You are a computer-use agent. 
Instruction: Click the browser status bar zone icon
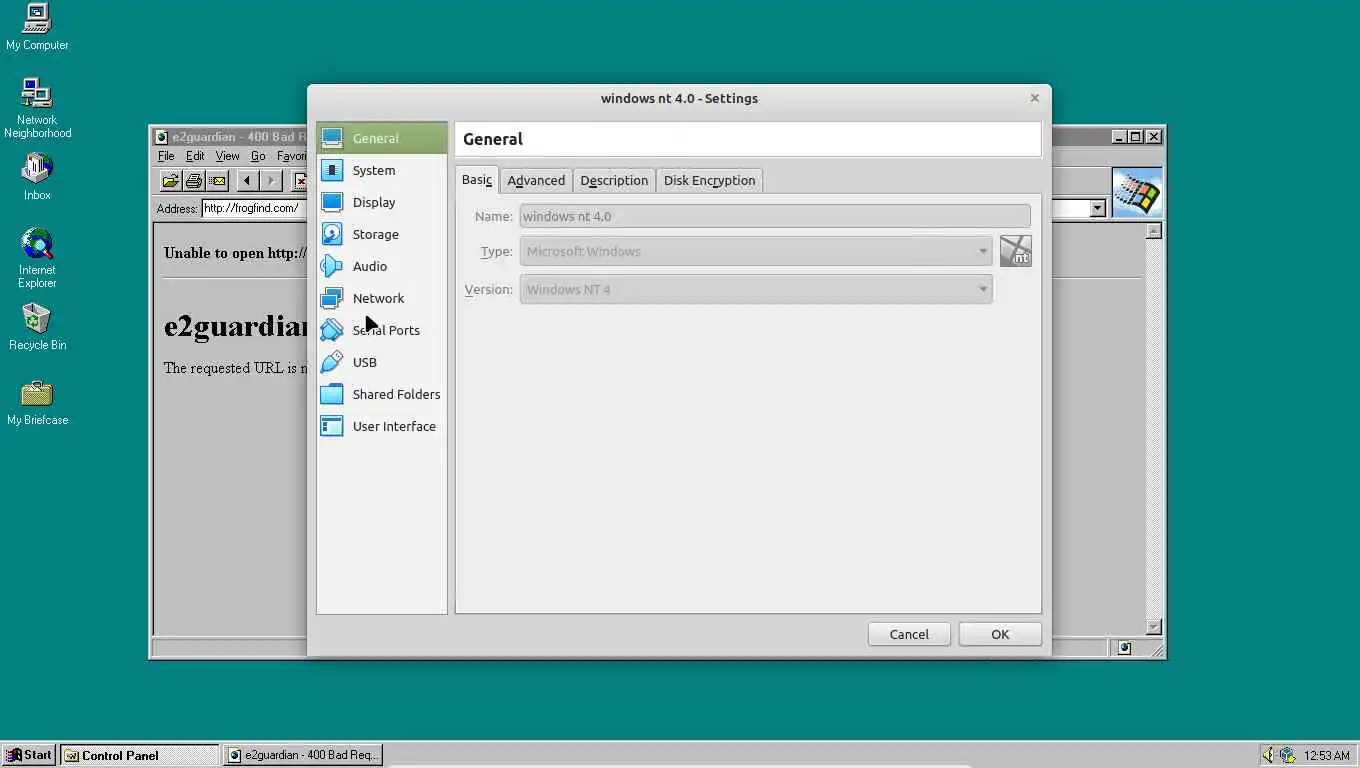[x=1125, y=648]
